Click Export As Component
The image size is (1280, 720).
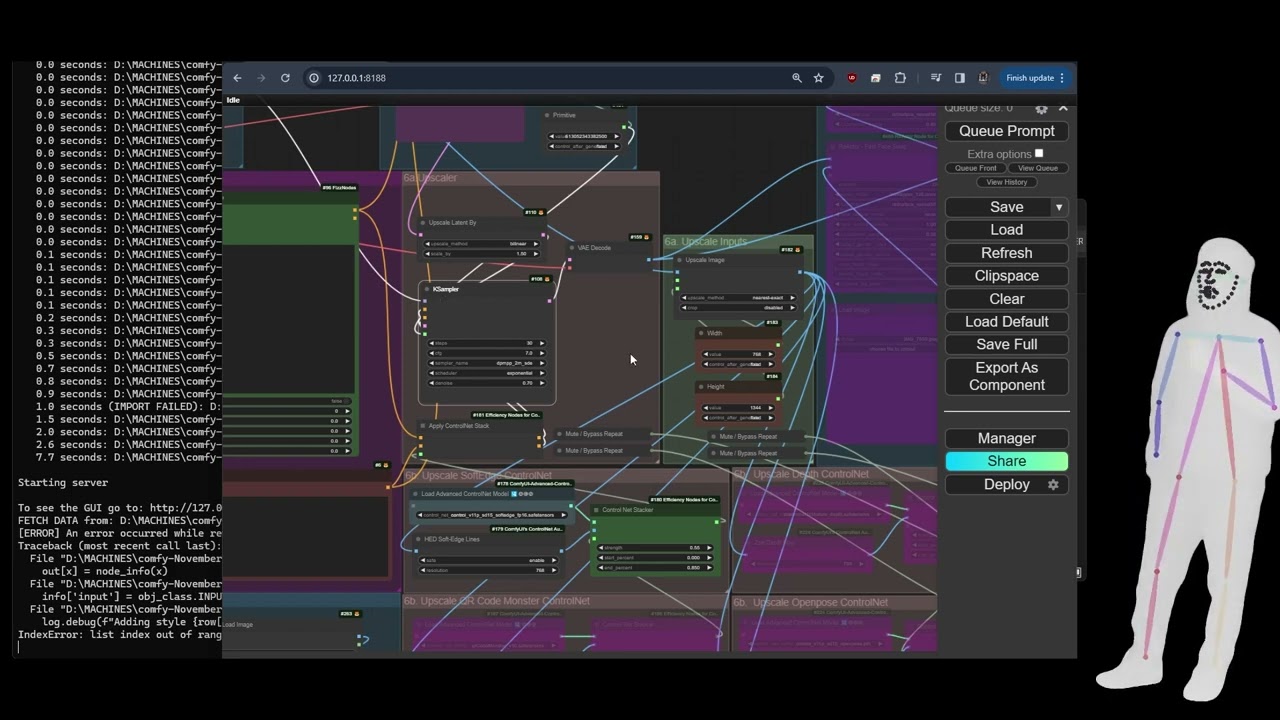click(1007, 376)
